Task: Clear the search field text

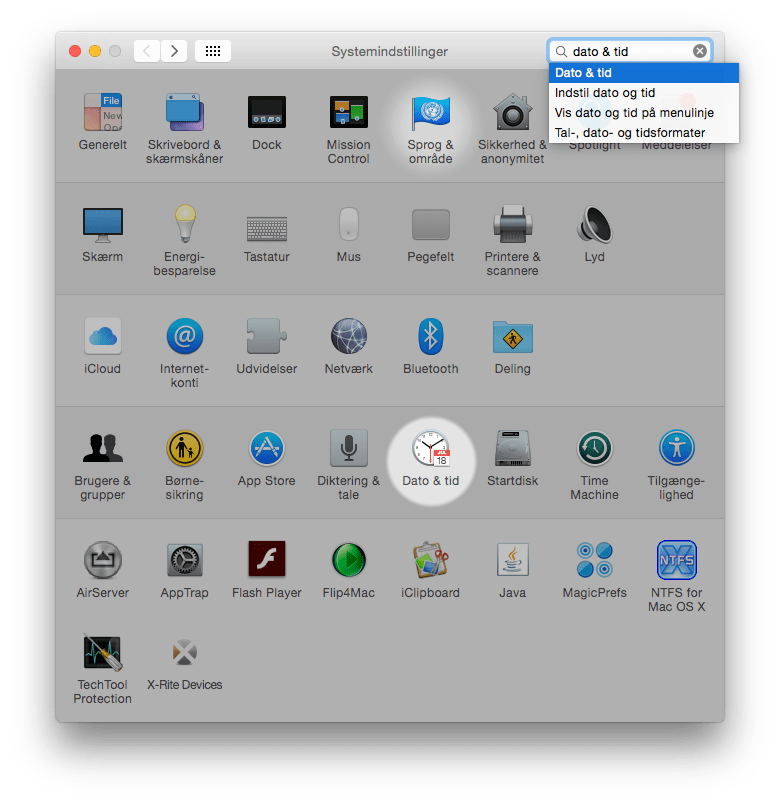Action: coord(700,51)
